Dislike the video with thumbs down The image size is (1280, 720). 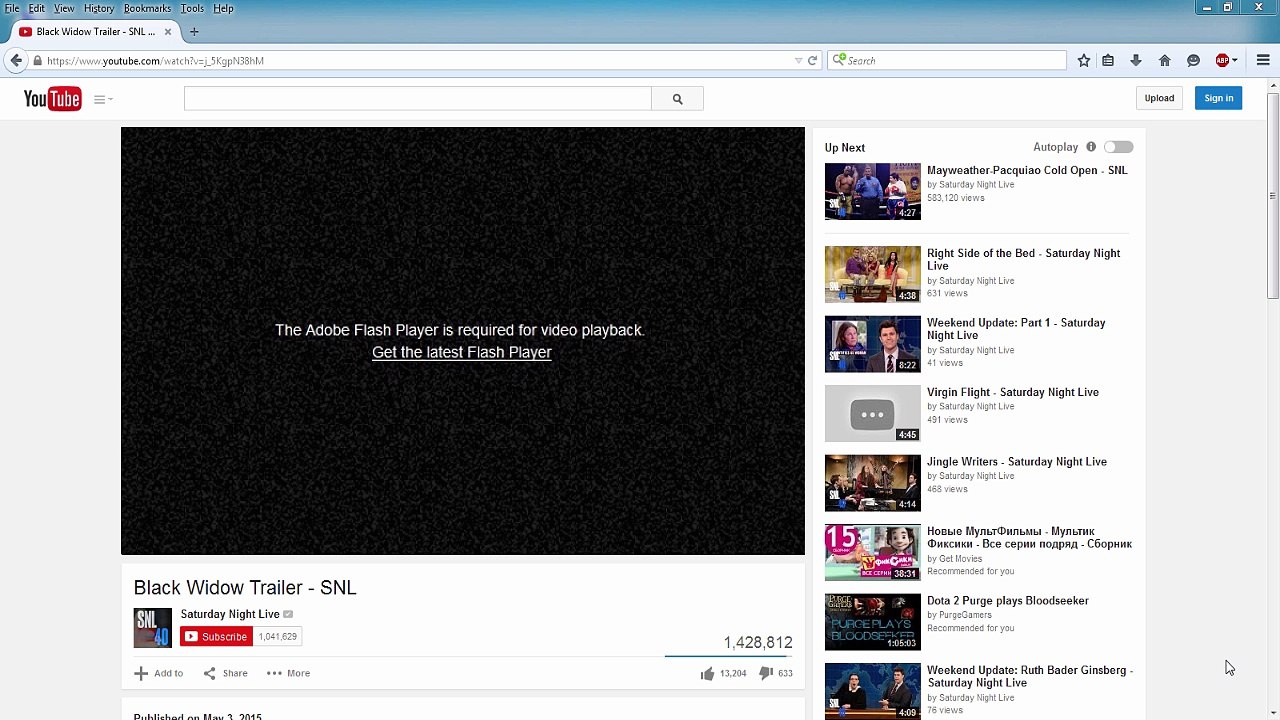point(766,673)
